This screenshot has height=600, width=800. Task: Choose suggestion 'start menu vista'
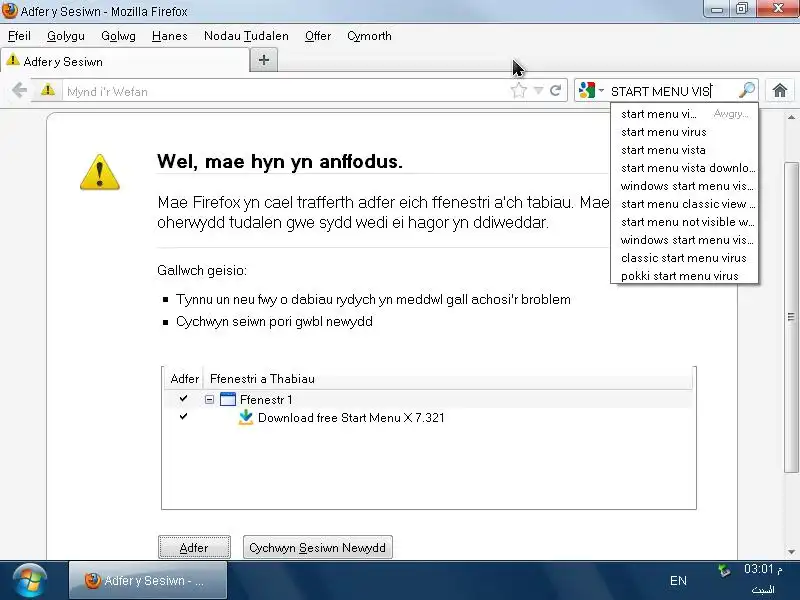pos(684,149)
